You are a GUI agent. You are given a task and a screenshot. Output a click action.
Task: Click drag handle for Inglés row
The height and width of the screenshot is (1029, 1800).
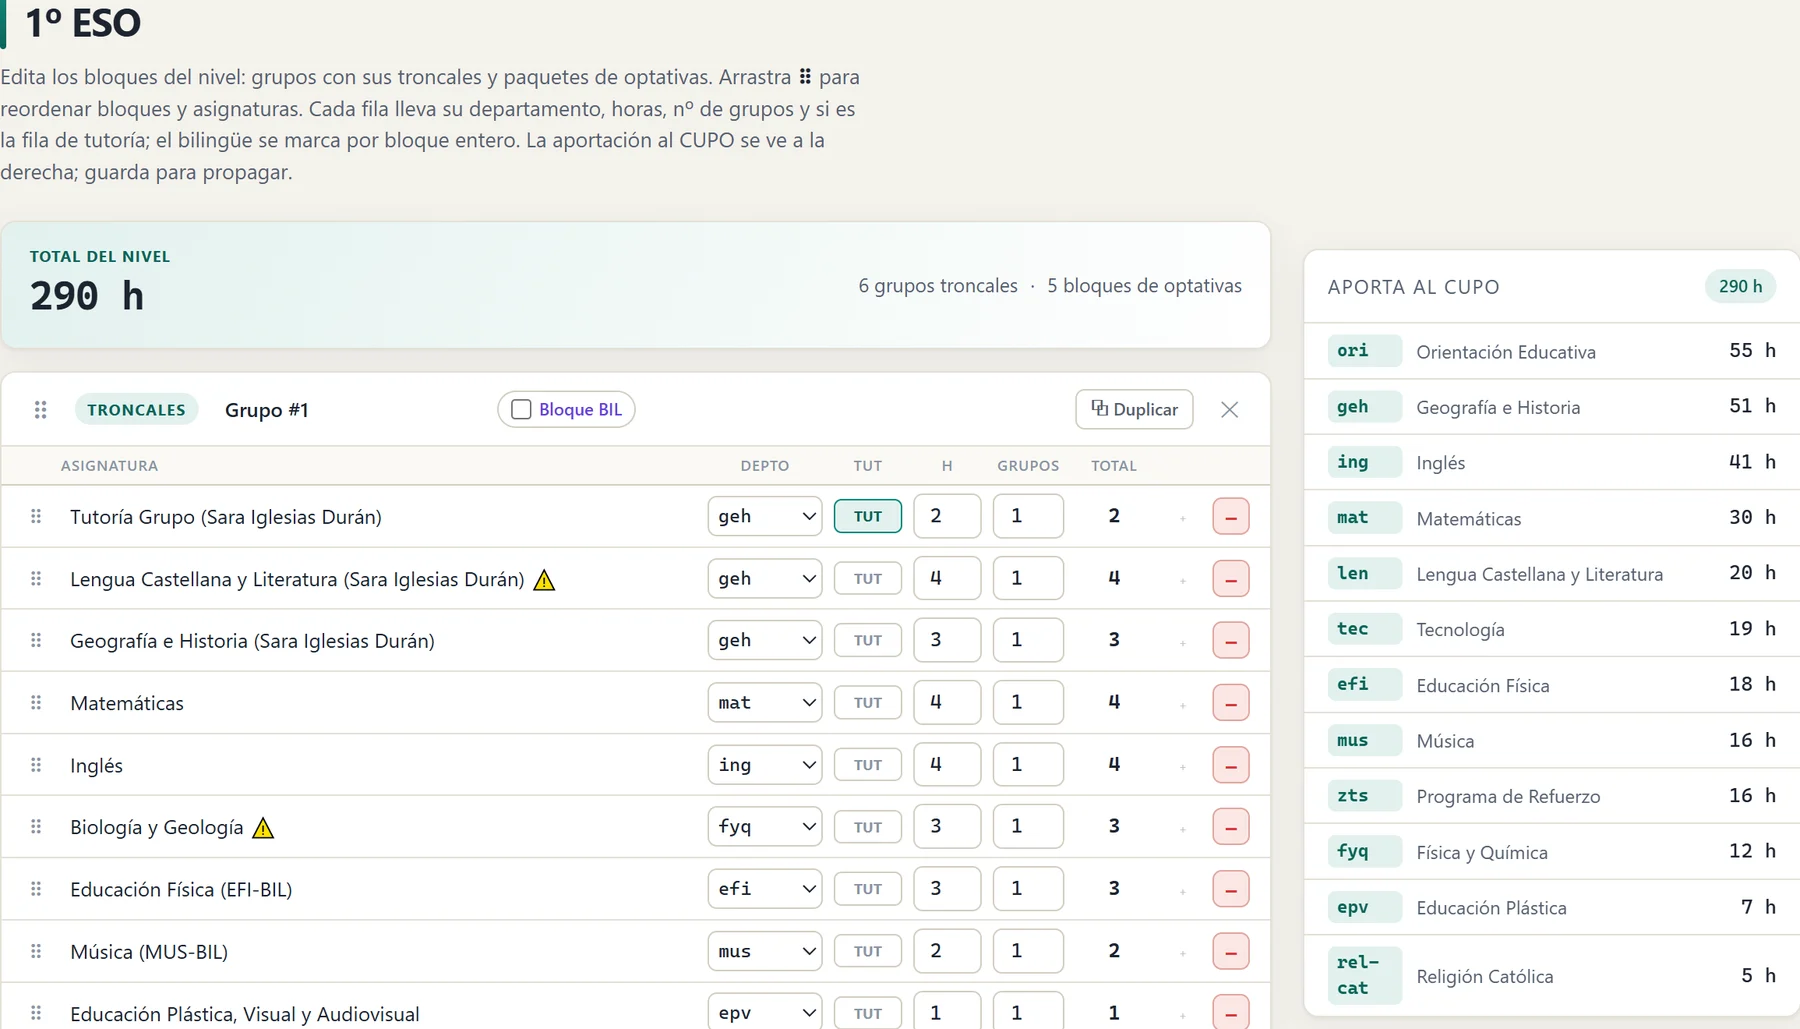(36, 765)
